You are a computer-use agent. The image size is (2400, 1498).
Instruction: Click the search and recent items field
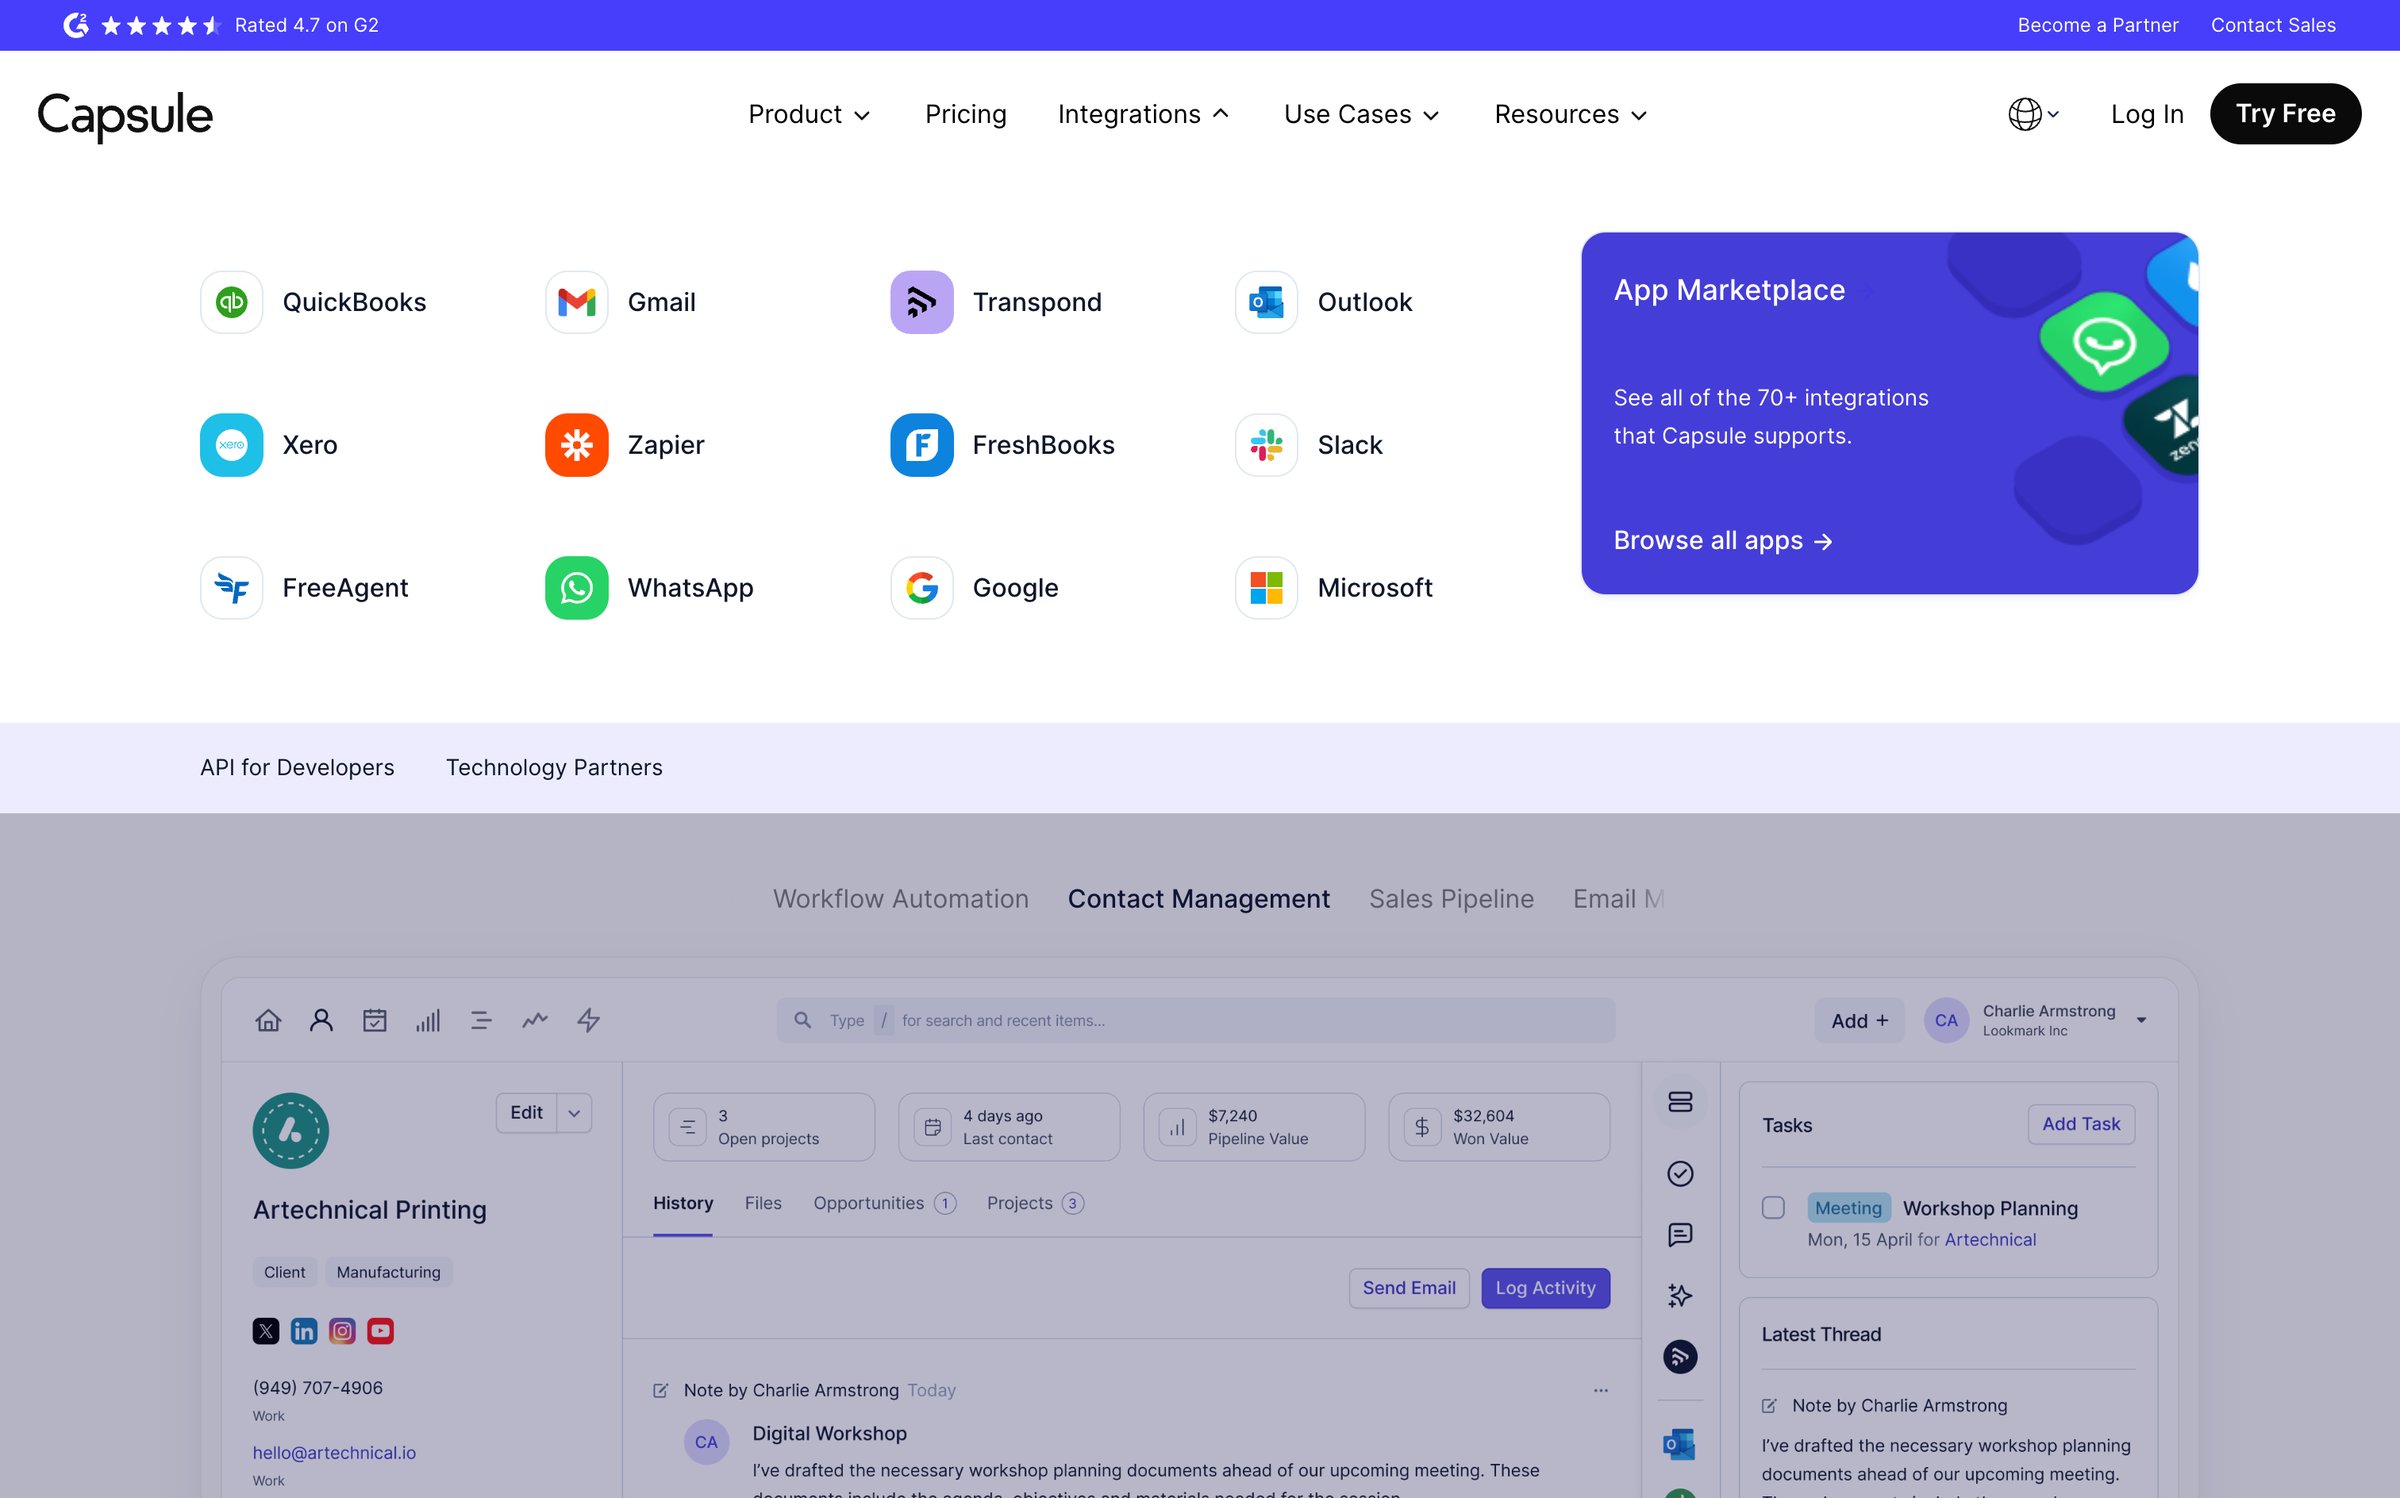pos(1196,1020)
